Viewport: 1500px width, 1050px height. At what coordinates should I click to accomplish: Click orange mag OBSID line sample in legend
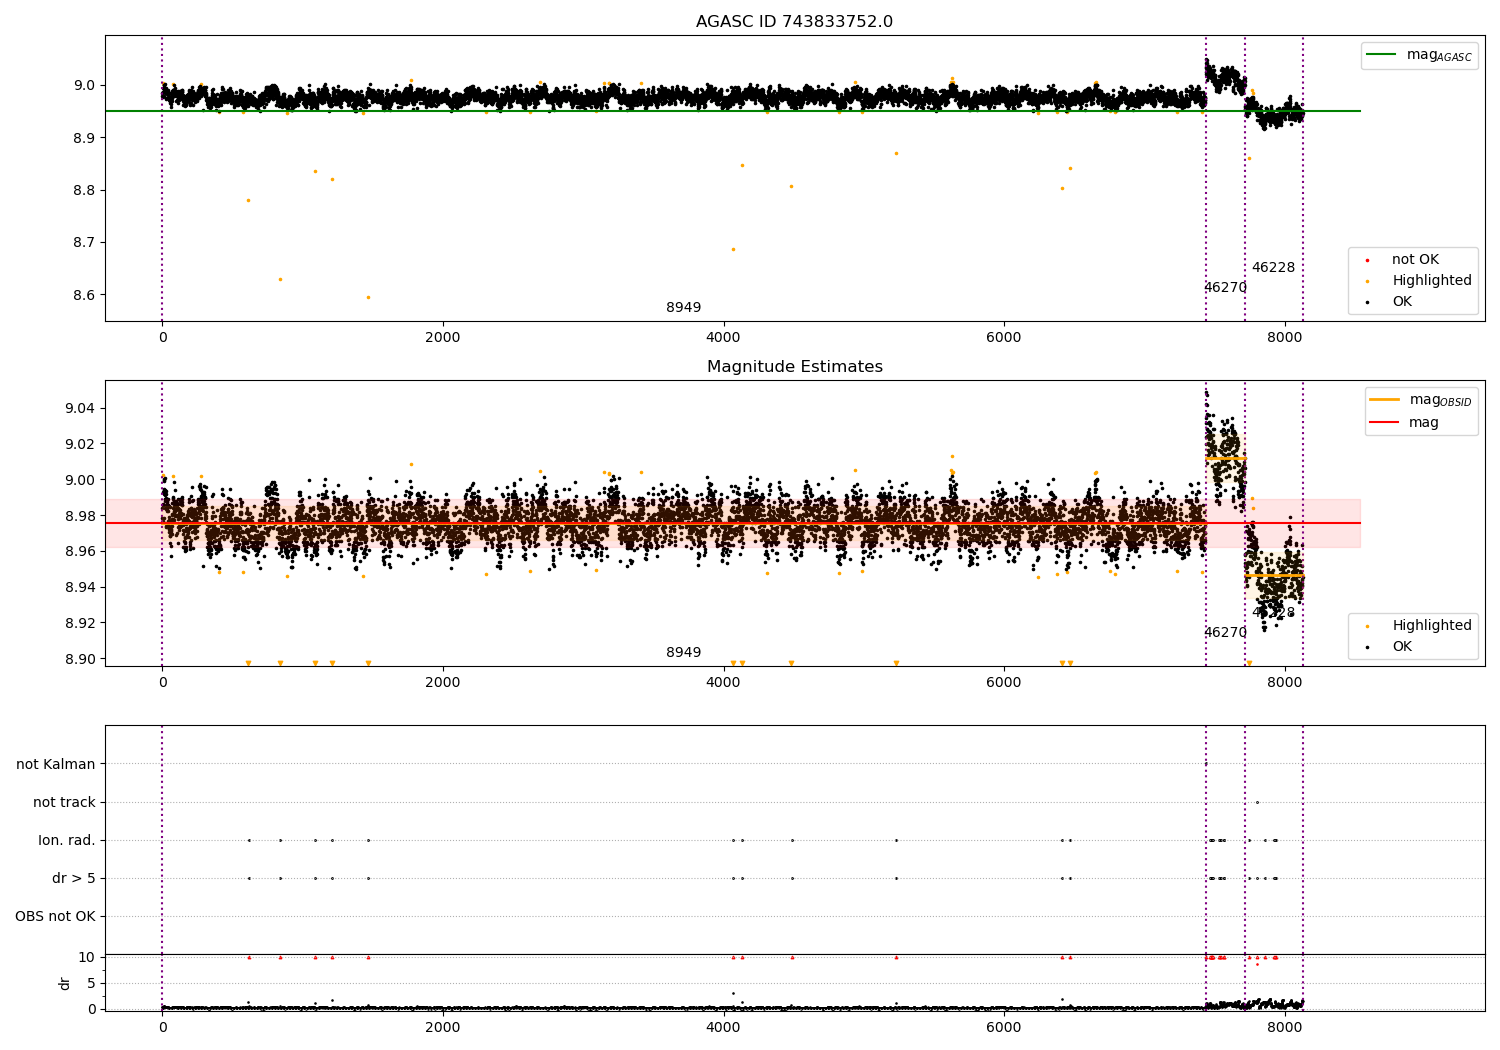coord(1385,400)
